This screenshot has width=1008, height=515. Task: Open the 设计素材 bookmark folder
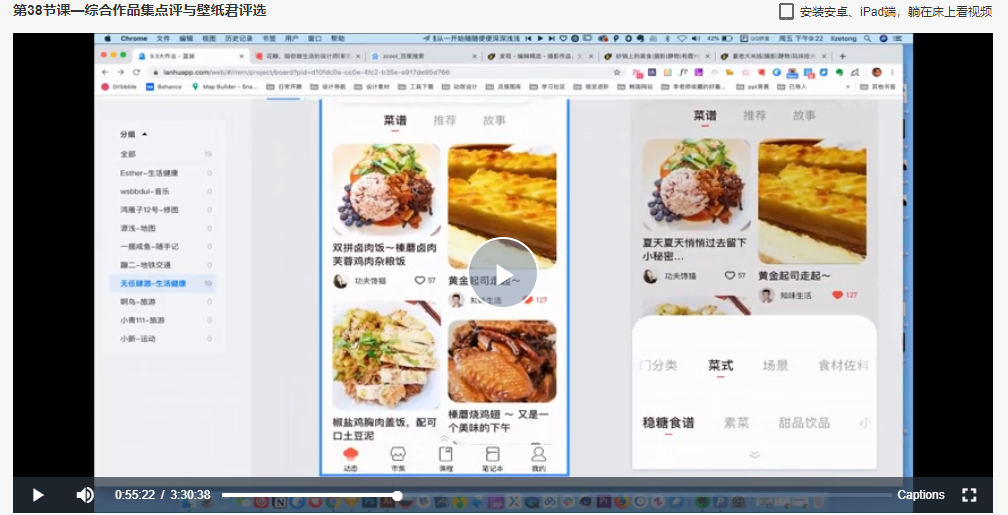(x=372, y=86)
